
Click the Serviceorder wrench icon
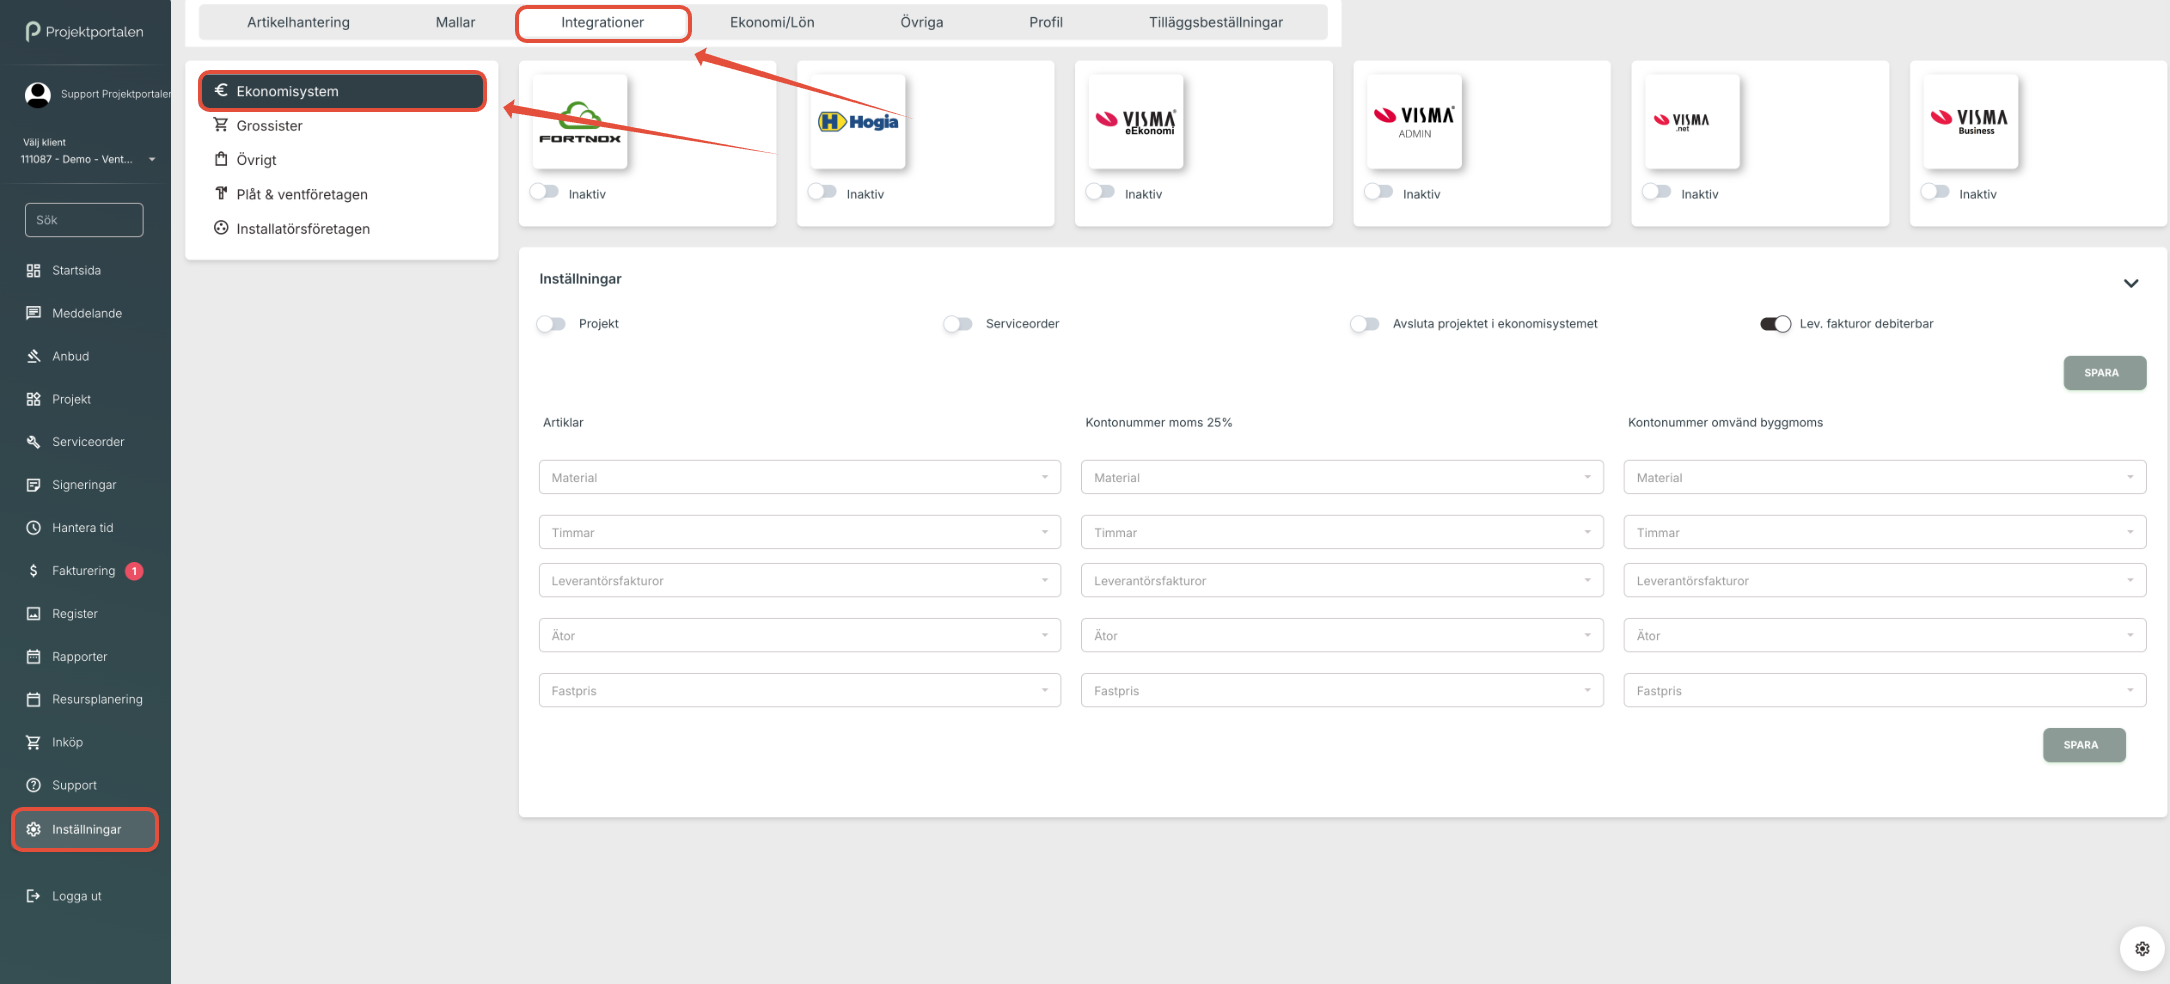pyautogui.click(x=33, y=442)
